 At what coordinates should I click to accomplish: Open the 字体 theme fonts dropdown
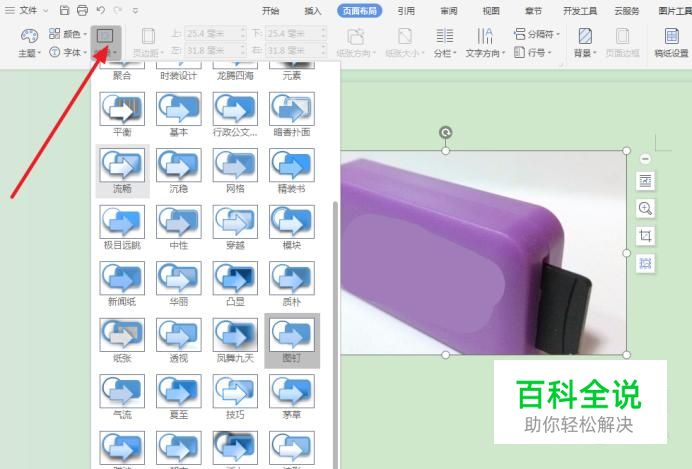[x=68, y=53]
